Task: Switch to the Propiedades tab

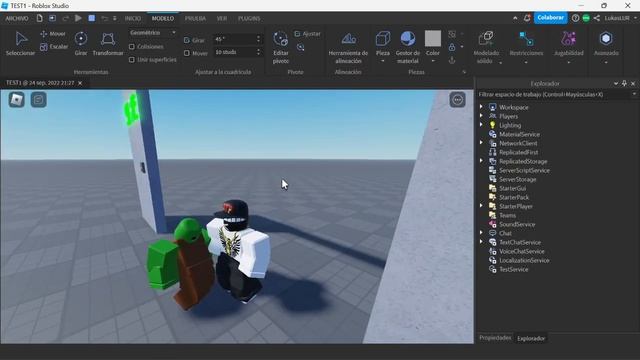Action: pyautogui.click(x=495, y=338)
